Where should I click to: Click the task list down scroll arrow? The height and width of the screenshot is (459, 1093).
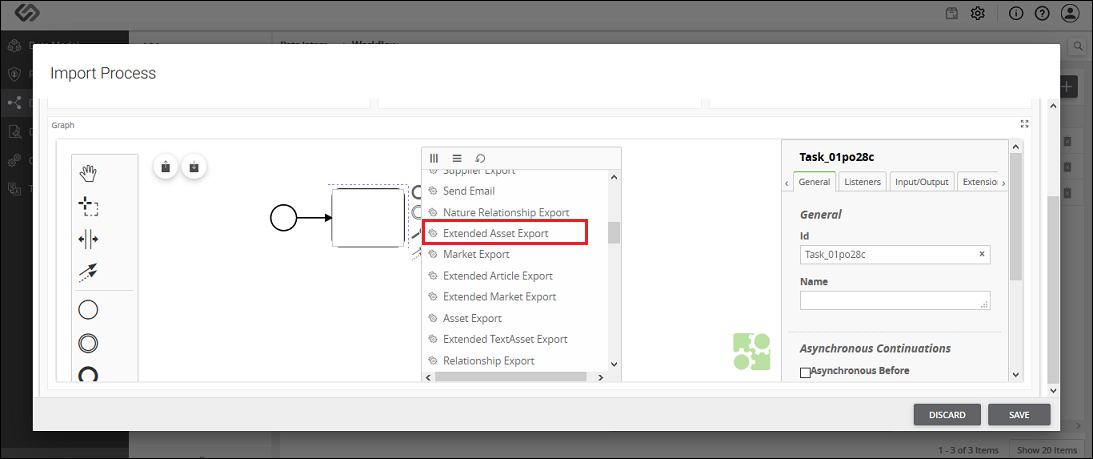click(613, 363)
